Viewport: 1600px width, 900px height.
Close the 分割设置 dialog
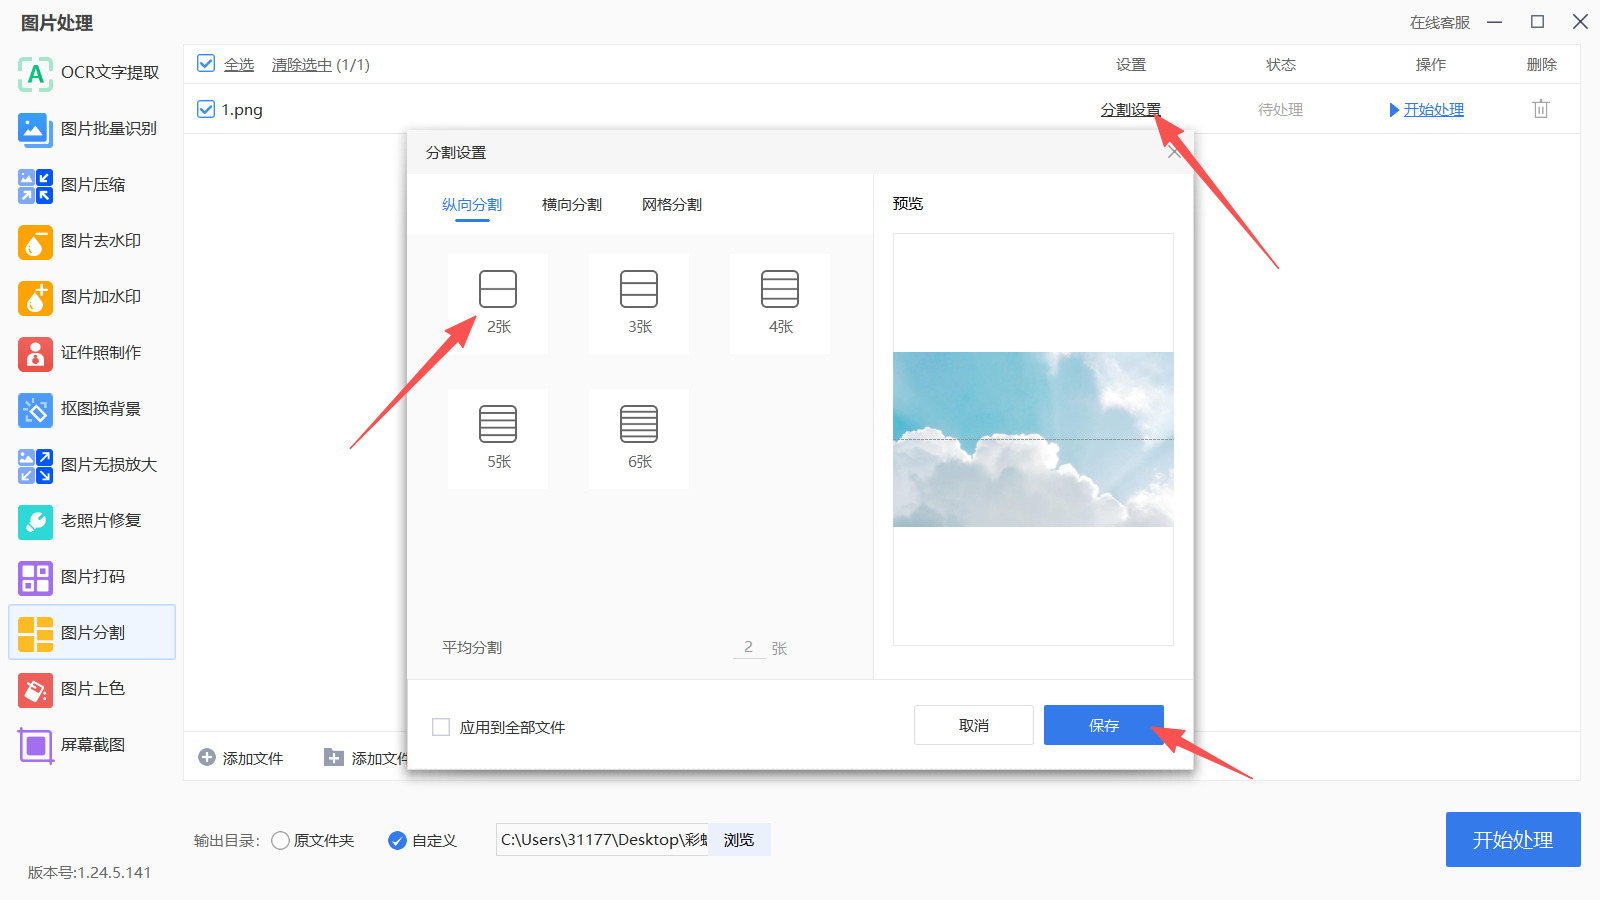[1174, 152]
